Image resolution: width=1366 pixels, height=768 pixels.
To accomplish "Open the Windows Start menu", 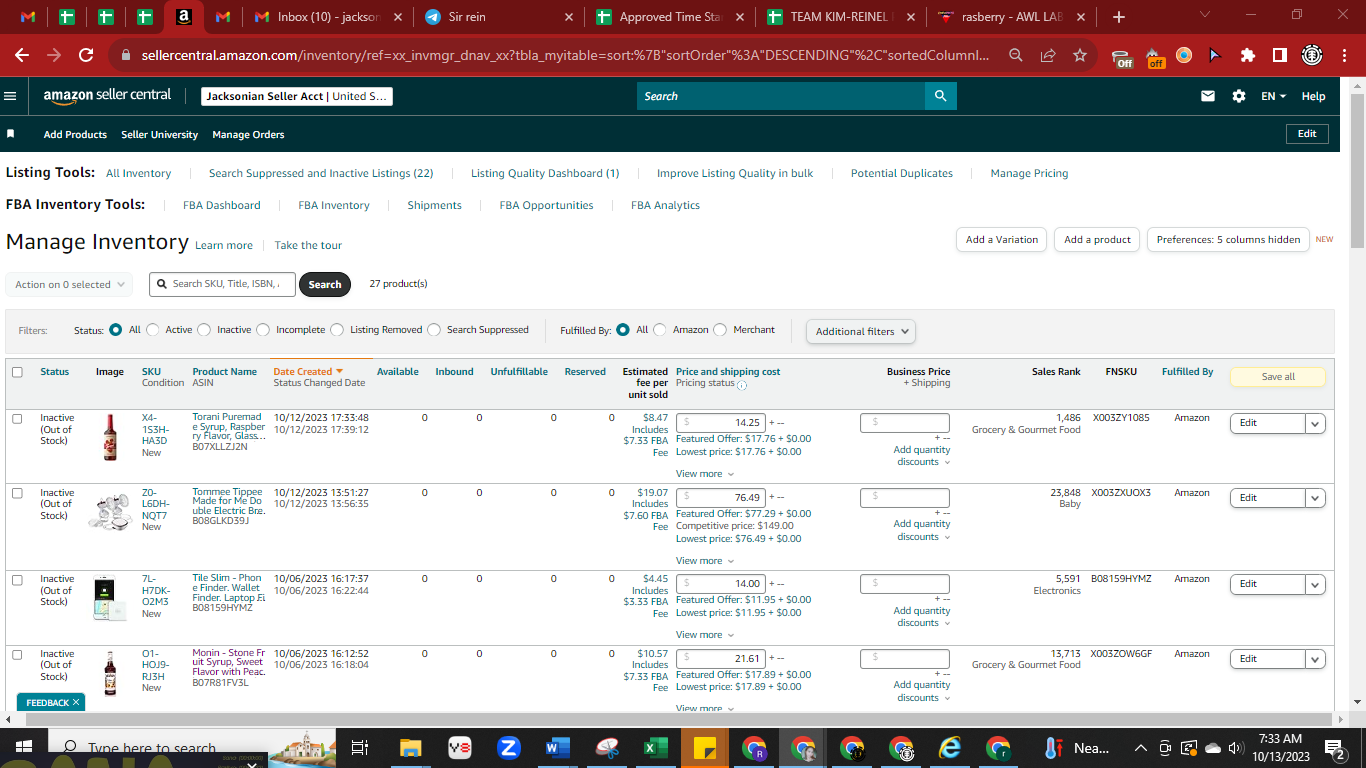I will 24,748.
